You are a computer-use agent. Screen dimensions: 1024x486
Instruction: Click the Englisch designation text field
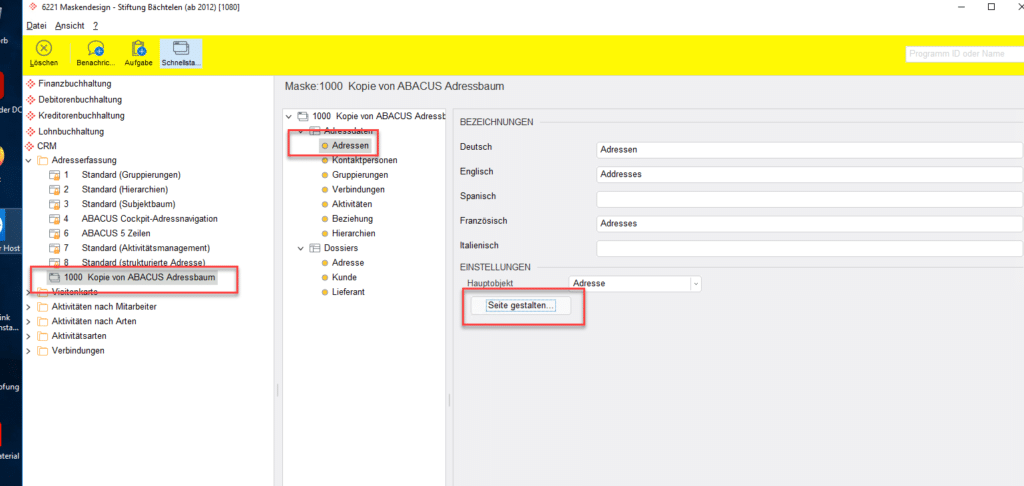pos(809,174)
